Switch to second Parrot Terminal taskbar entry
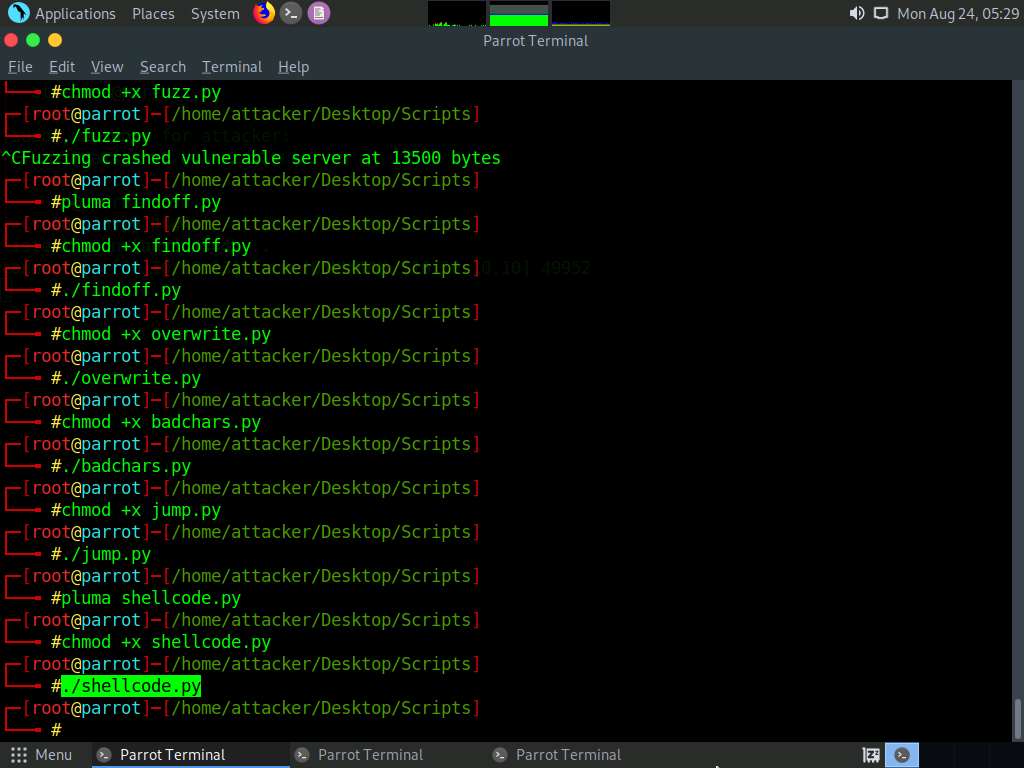The width and height of the screenshot is (1024, 768). click(387, 755)
